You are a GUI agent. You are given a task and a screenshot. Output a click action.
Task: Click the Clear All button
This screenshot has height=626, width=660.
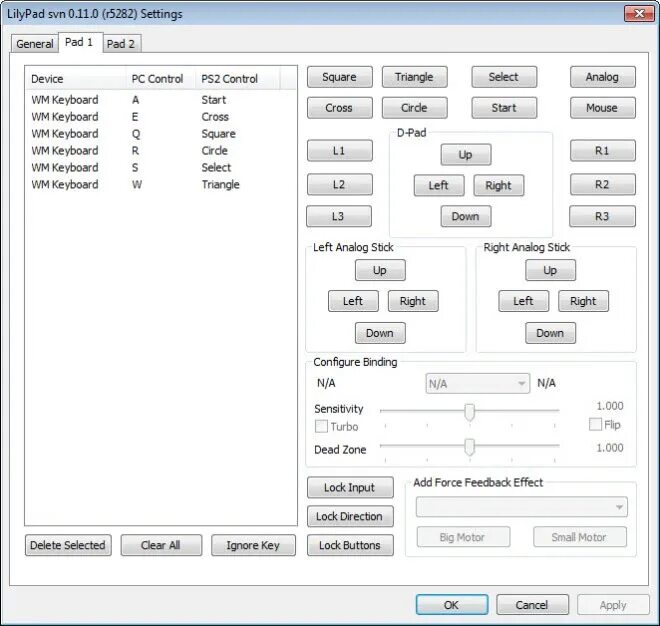[161, 545]
